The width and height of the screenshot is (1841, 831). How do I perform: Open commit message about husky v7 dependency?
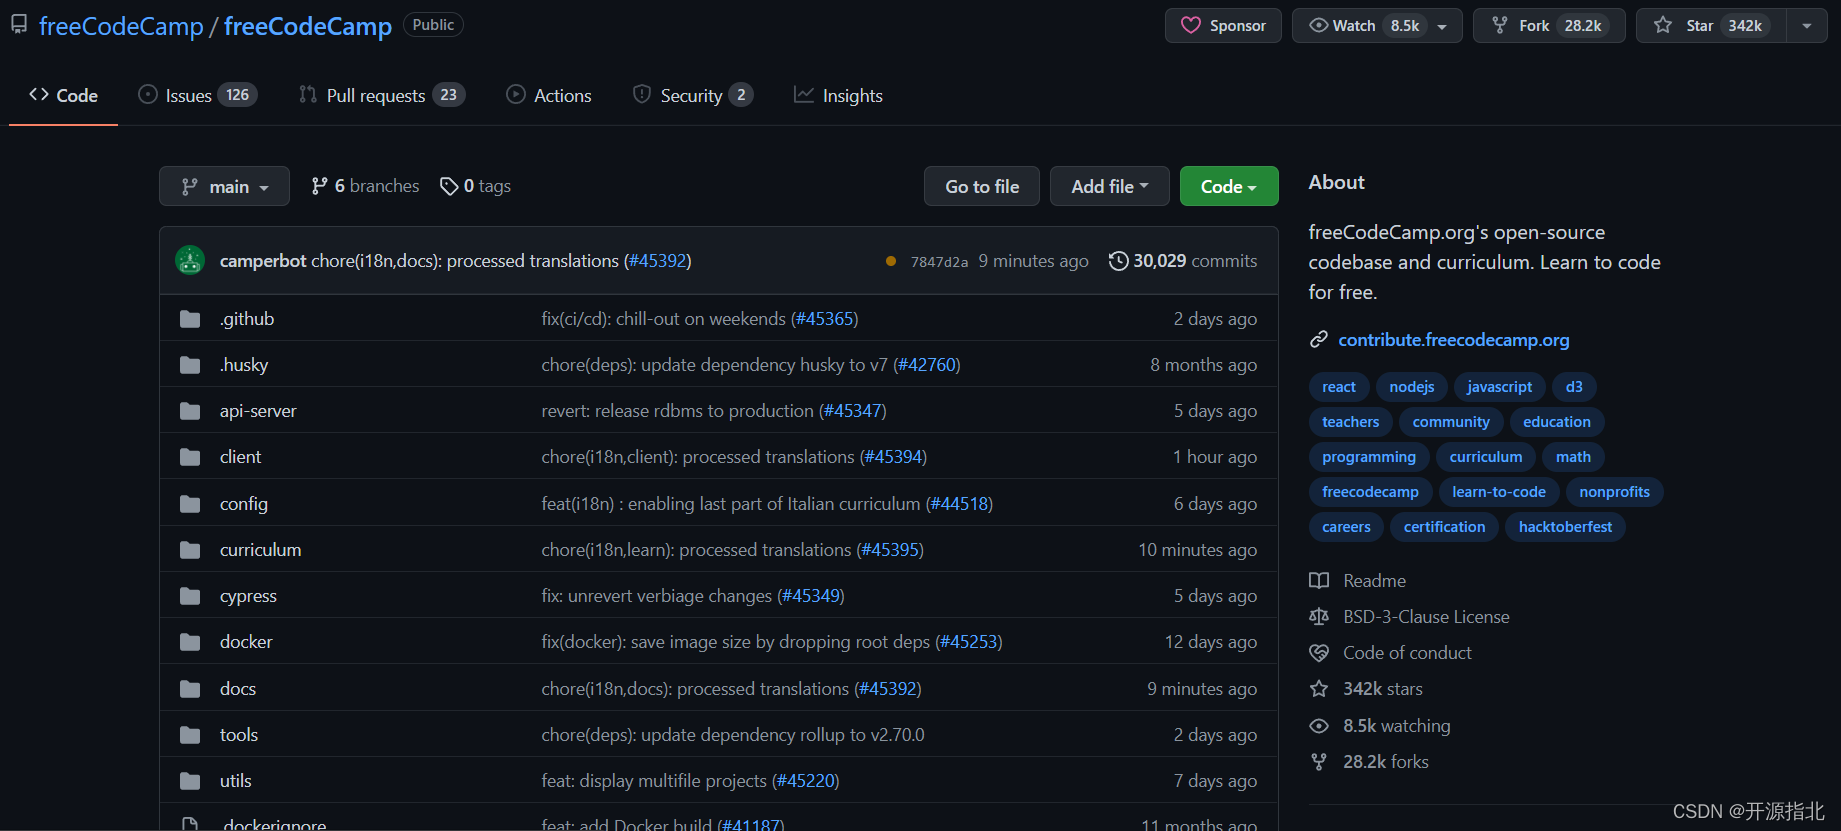coord(714,365)
